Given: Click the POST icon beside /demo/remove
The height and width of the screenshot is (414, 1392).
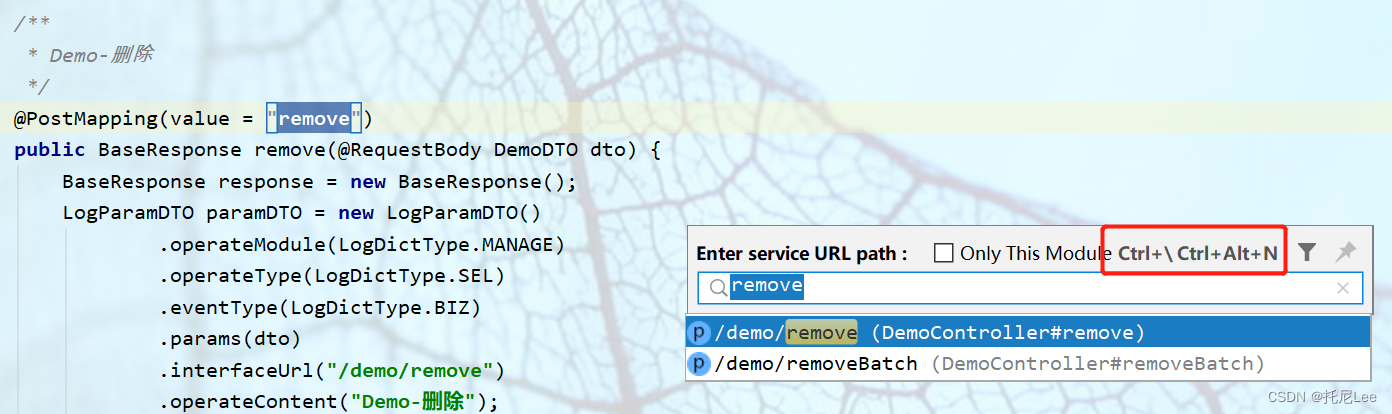Looking at the screenshot, I should pyautogui.click(x=700, y=332).
